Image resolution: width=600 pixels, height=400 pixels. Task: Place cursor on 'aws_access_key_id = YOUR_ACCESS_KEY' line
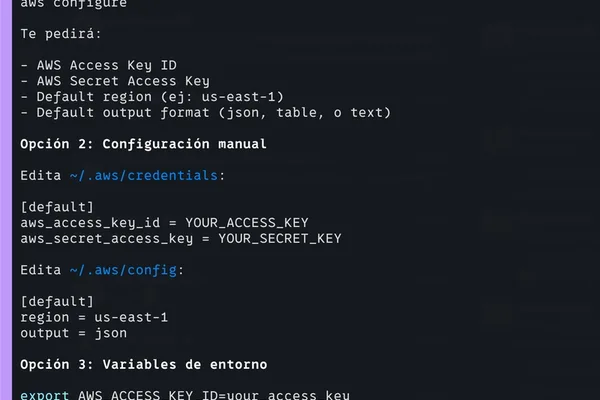[x=164, y=223]
